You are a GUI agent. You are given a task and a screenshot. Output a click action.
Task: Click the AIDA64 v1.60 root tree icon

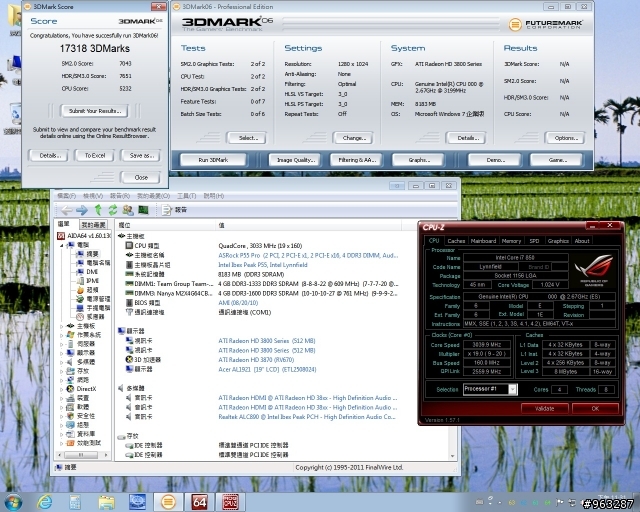point(61,236)
